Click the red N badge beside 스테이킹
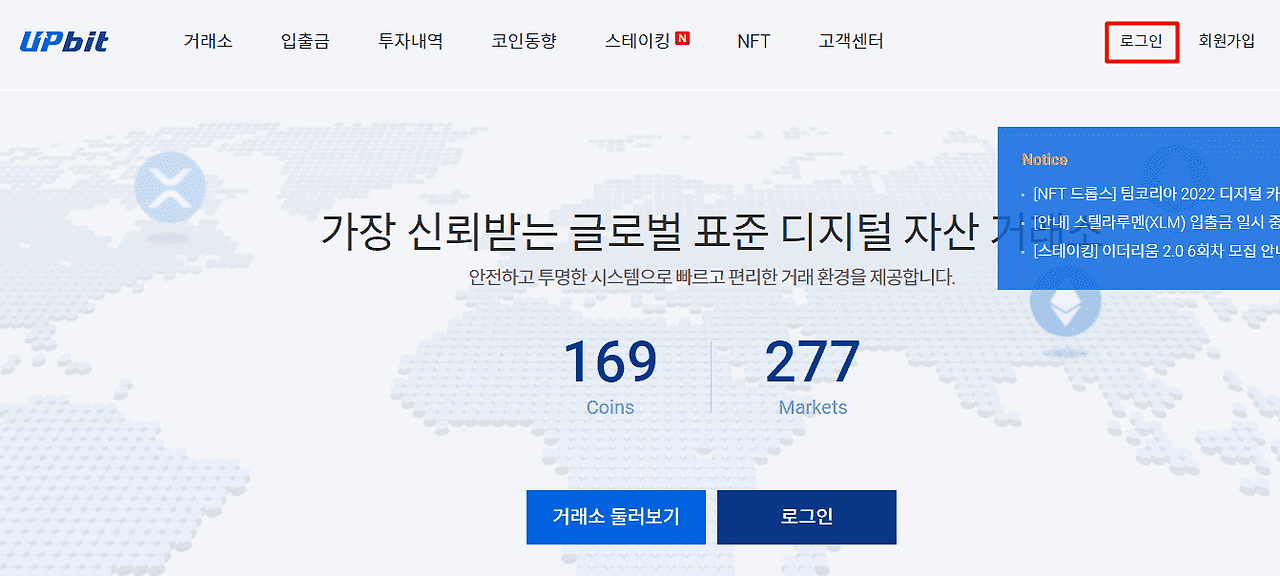 pos(683,39)
